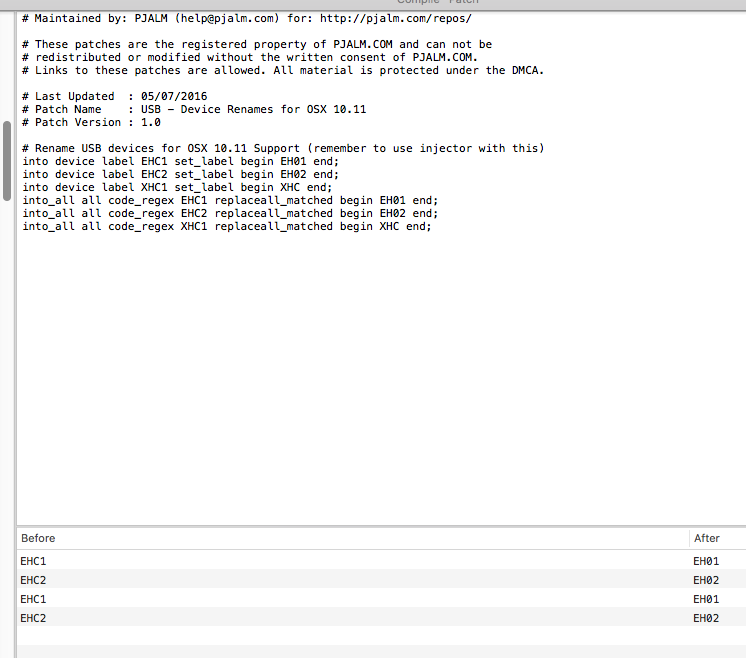Click the 'into_all all code_regex XHC1' line
746x658 pixels.
point(226,226)
